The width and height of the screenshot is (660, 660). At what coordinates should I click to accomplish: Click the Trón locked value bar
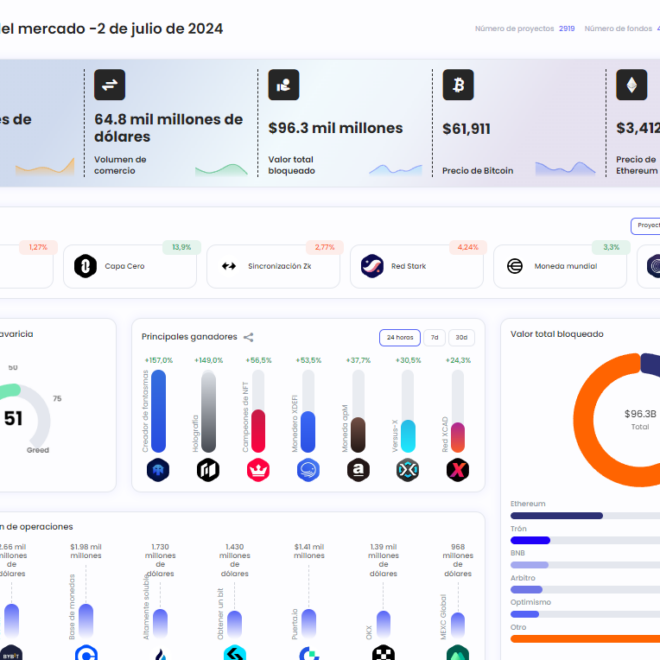[x=531, y=540]
